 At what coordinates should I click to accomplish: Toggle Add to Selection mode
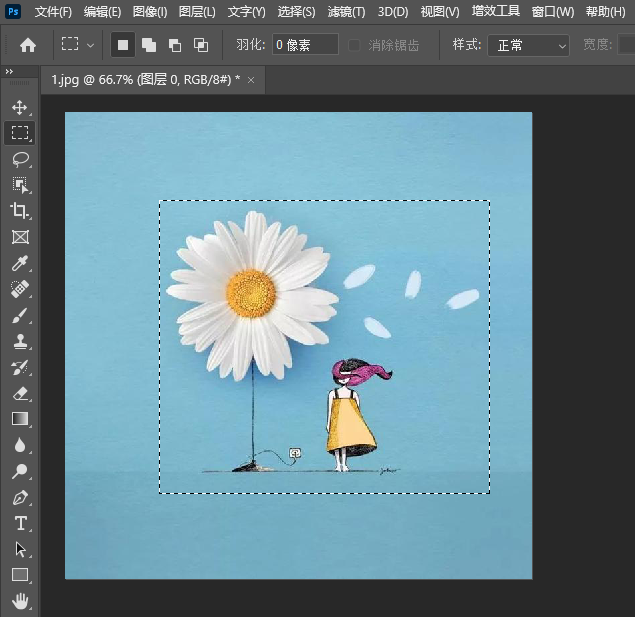click(x=149, y=45)
